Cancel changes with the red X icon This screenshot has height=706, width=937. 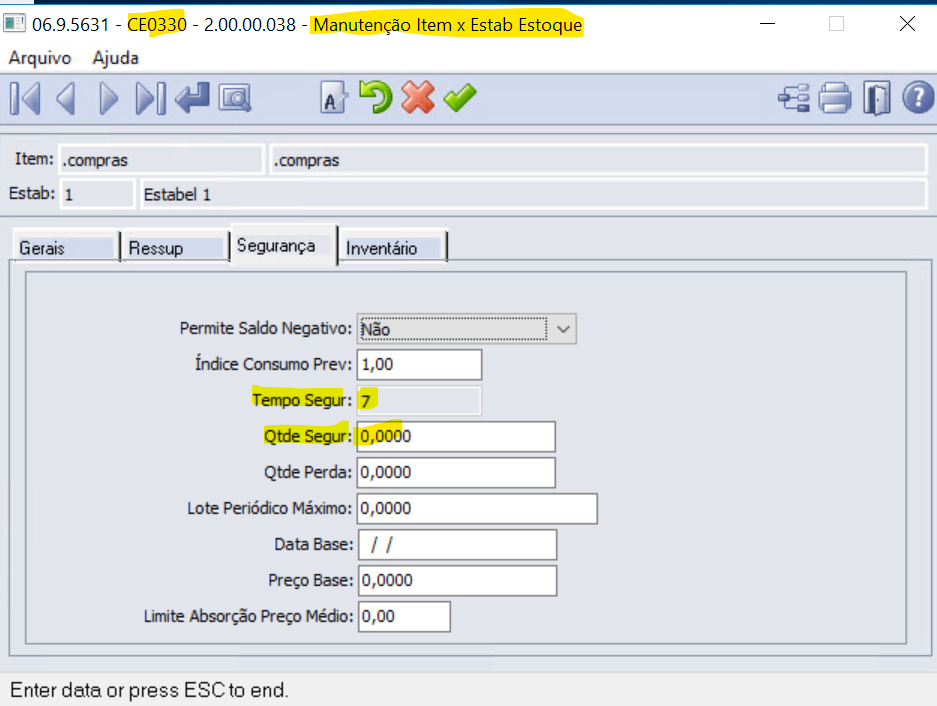click(x=417, y=97)
